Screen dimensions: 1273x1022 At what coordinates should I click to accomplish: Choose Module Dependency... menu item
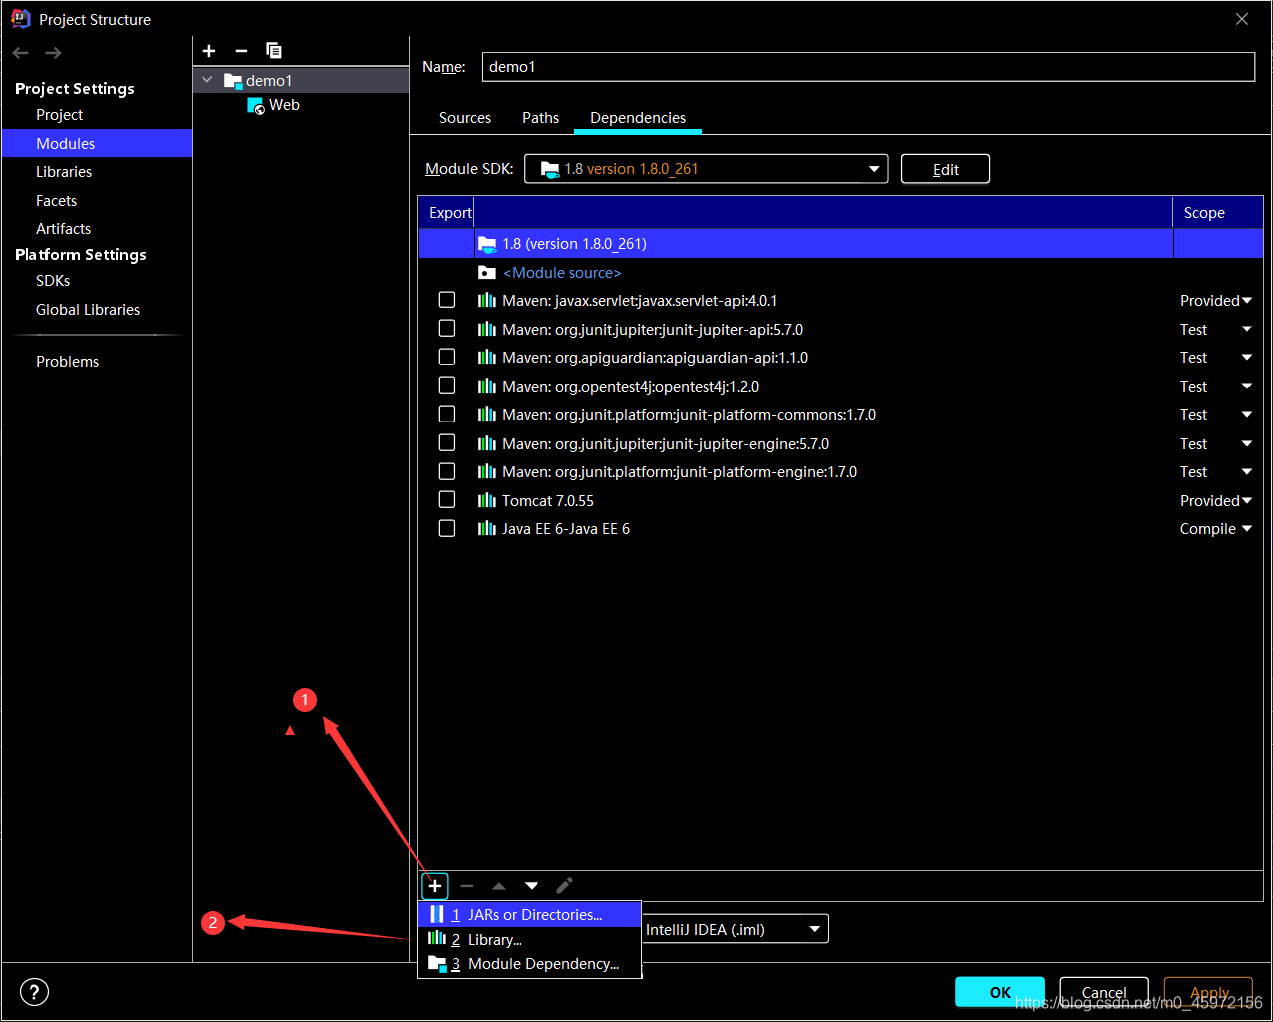coord(529,964)
